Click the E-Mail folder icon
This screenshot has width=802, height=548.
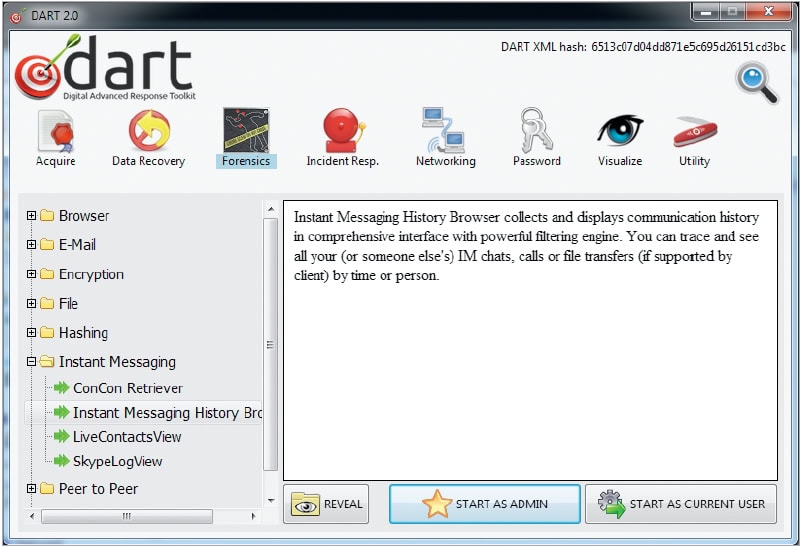click(47, 245)
